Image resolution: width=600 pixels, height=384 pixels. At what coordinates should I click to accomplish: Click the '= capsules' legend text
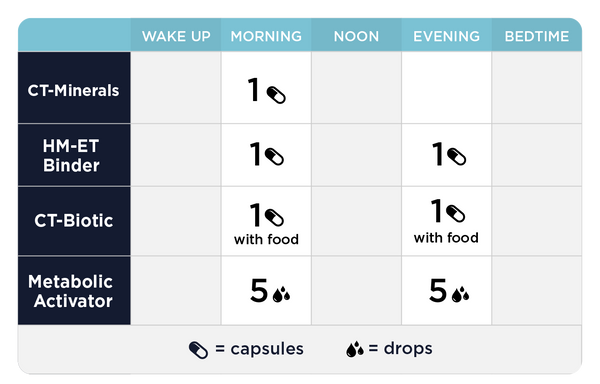click(259, 348)
